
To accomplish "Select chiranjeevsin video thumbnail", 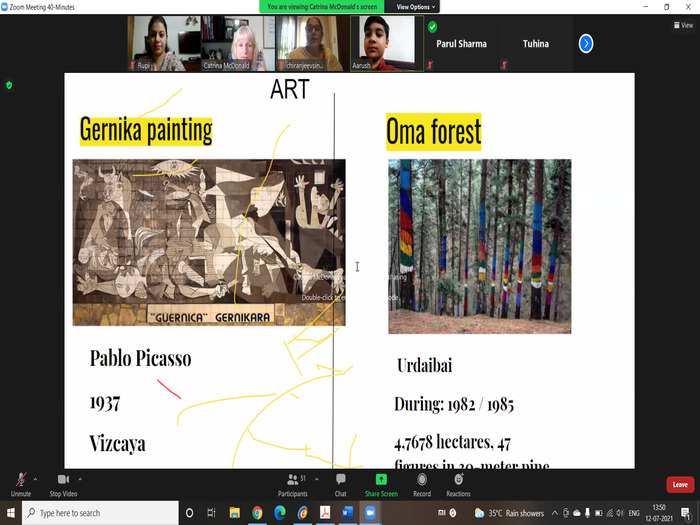I will (312, 43).
